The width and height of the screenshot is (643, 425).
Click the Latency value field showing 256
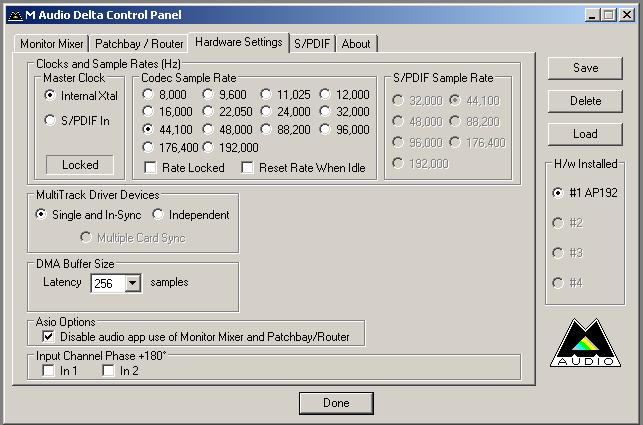click(x=108, y=283)
